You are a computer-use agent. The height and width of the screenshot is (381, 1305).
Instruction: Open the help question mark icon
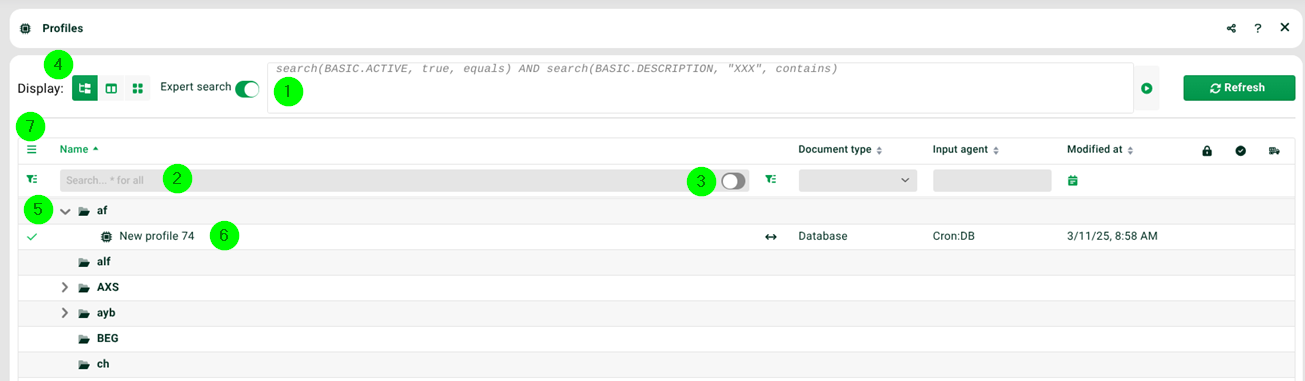point(1258,28)
